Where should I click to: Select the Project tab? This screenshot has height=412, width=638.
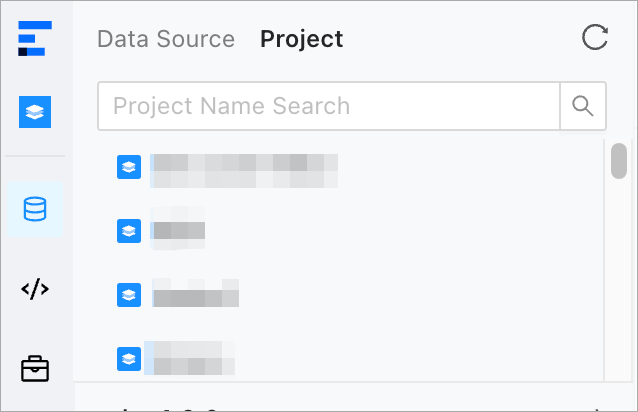pyautogui.click(x=301, y=39)
